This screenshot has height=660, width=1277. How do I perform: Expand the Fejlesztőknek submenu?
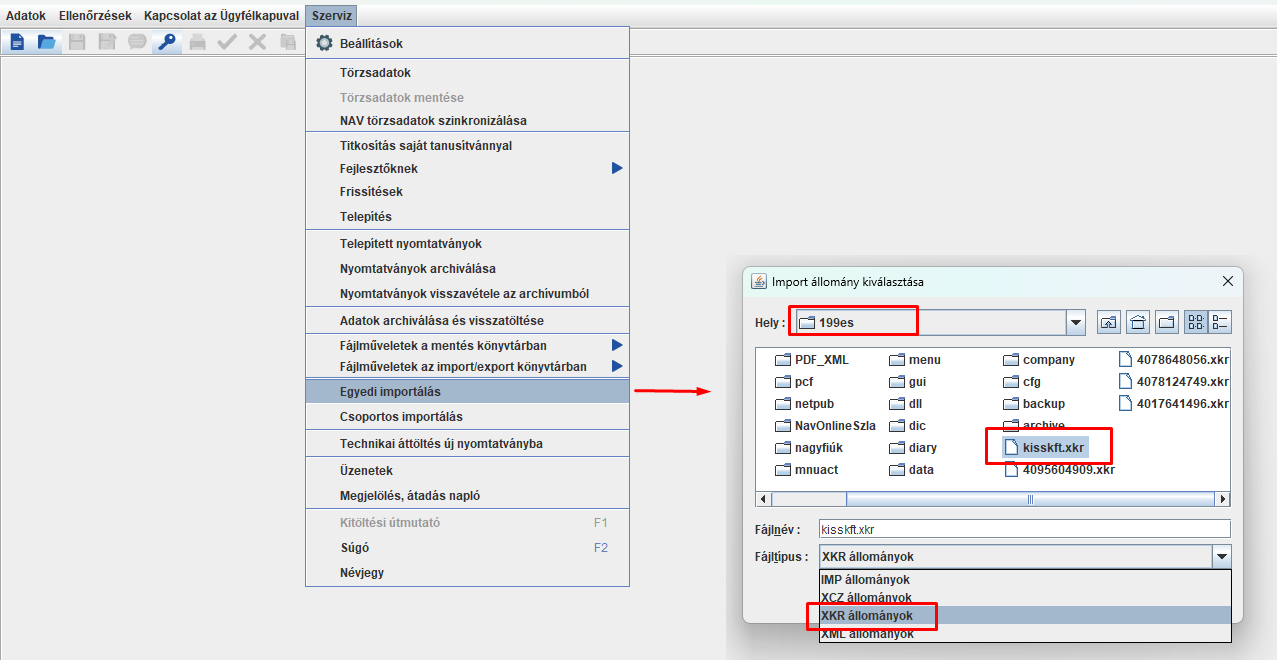click(467, 169)
